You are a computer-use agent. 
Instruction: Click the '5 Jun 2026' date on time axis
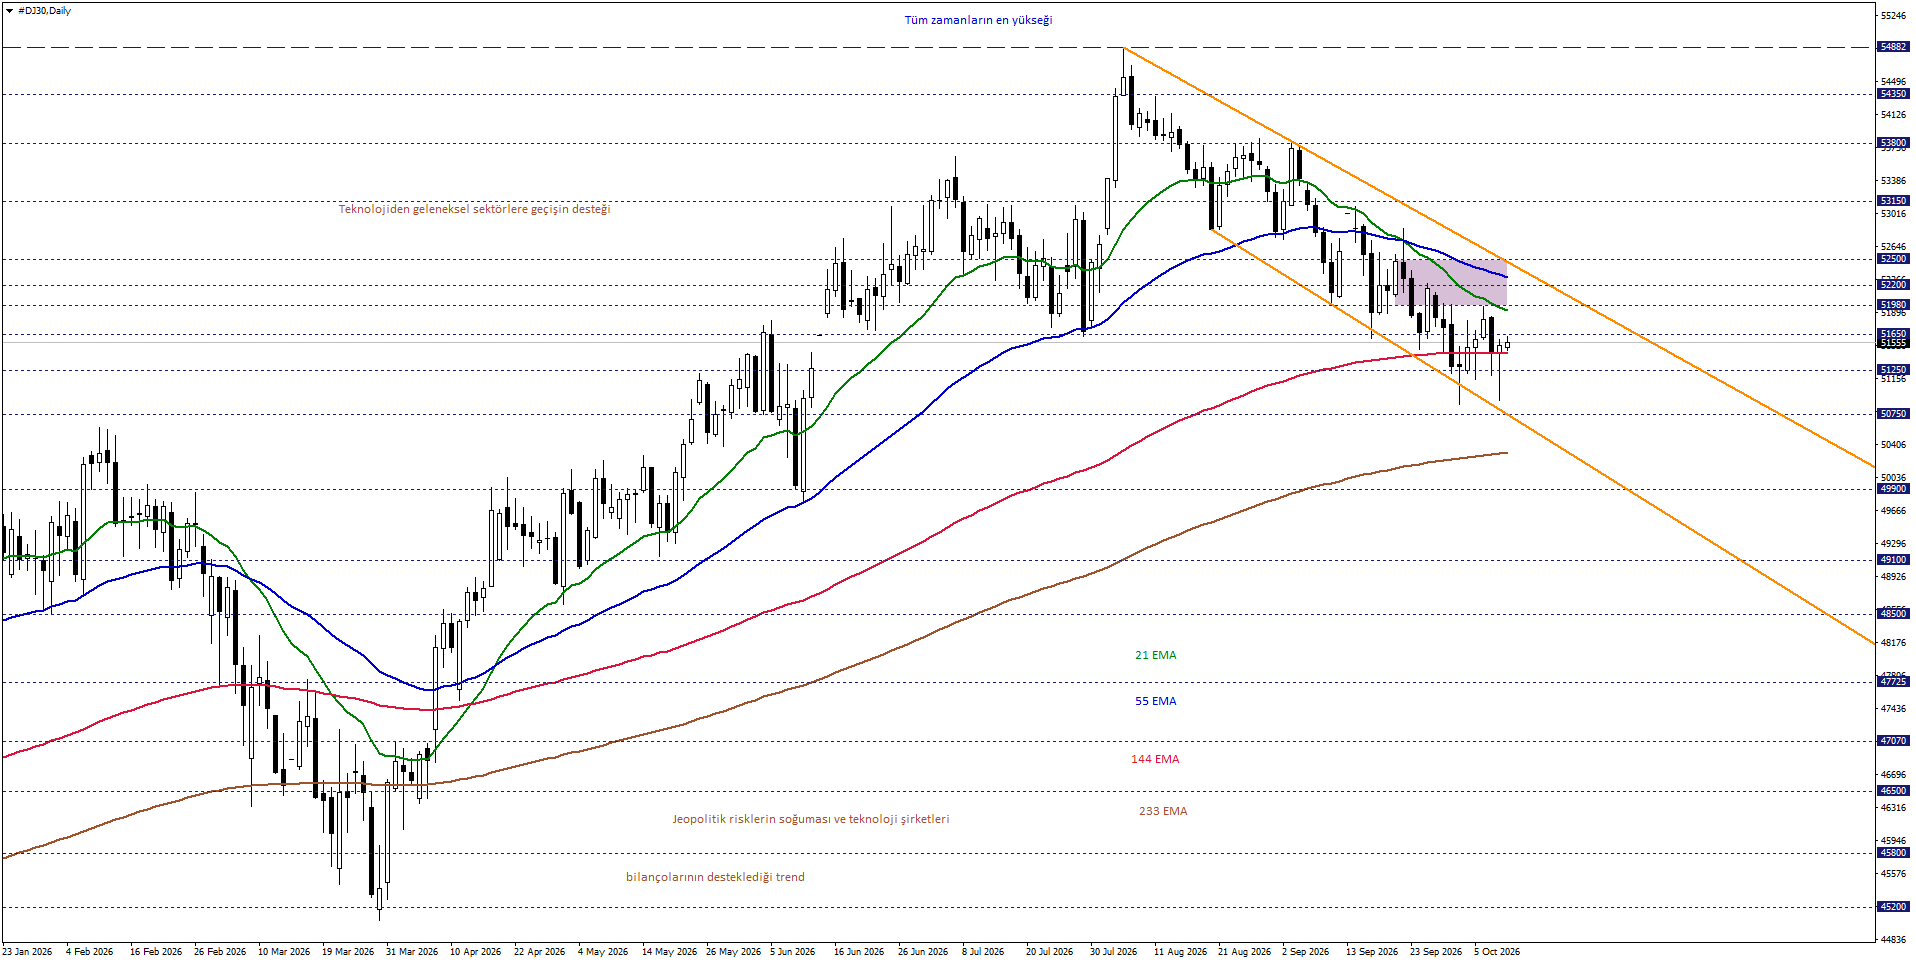pos(793,952)
